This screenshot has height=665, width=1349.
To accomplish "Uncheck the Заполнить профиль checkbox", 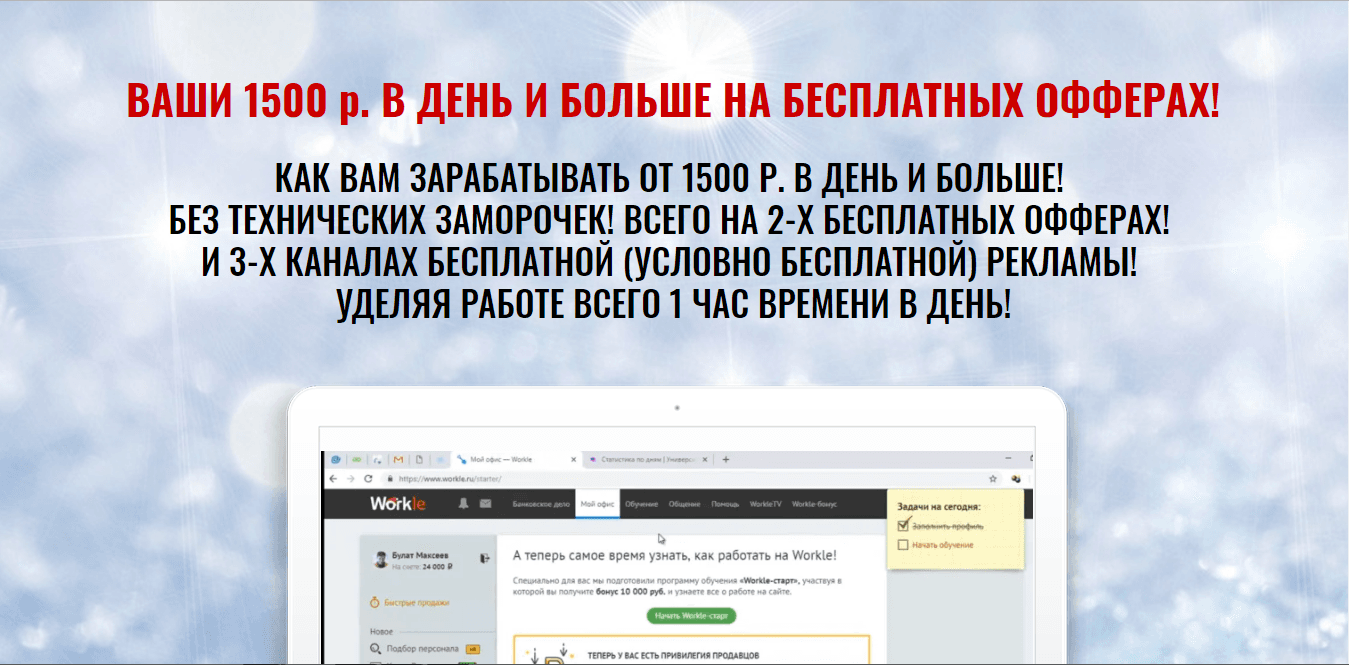I will point(903,526).
